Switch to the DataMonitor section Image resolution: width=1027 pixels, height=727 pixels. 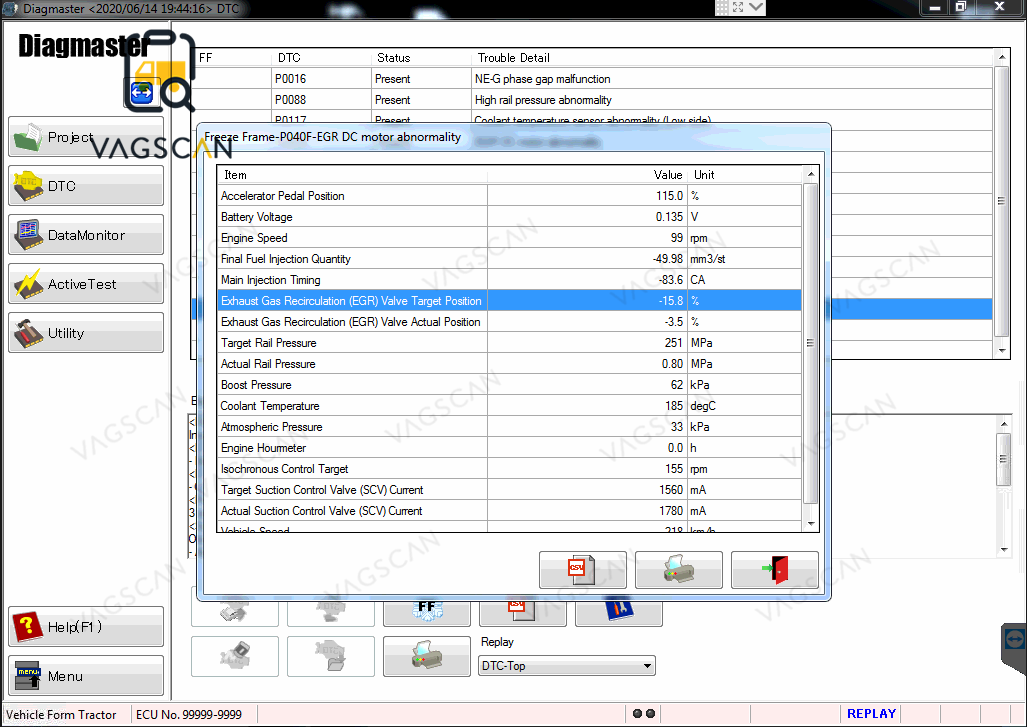click(x=86, y=235)
